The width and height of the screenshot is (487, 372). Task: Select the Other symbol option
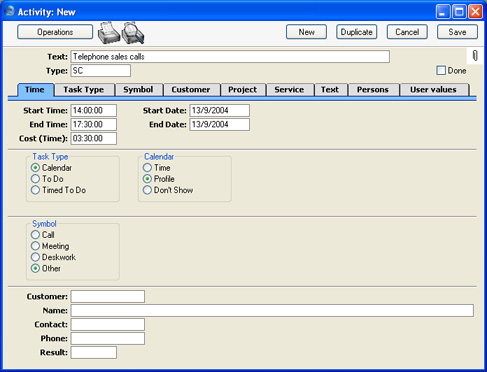(x=35, y=268)
